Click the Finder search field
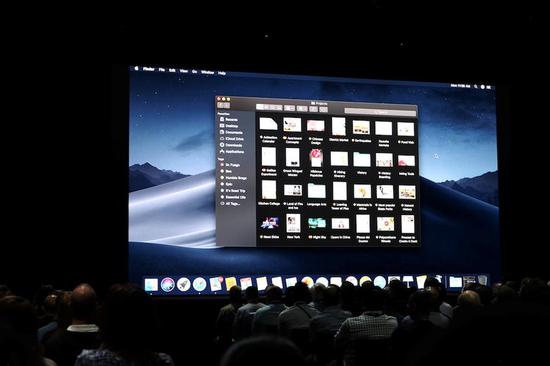This screenshot has height=366, width=550. click(x=380, y=112)
